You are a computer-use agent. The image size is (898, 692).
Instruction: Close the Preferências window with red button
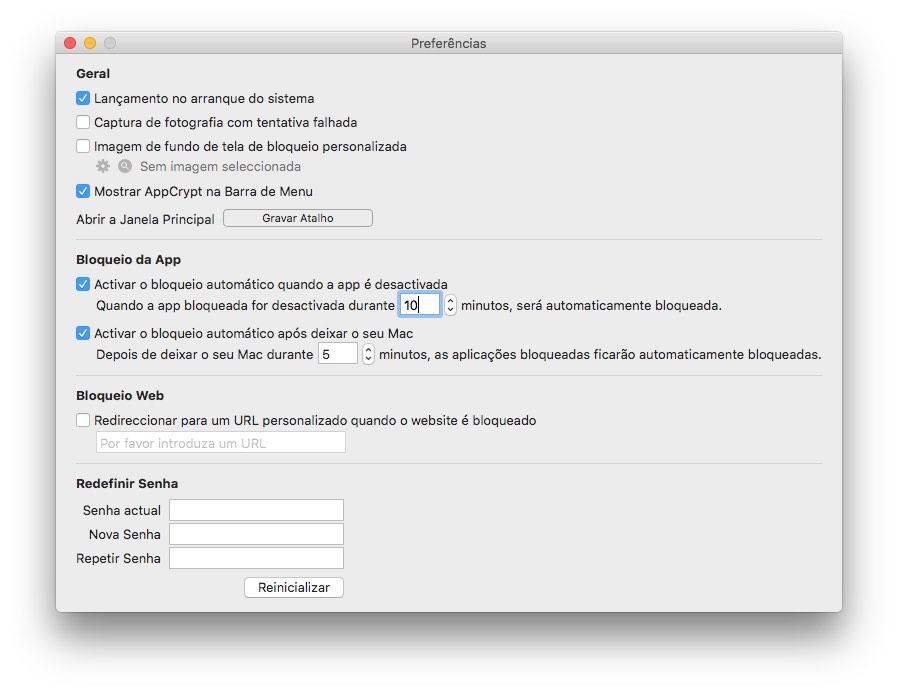[70, 43]
